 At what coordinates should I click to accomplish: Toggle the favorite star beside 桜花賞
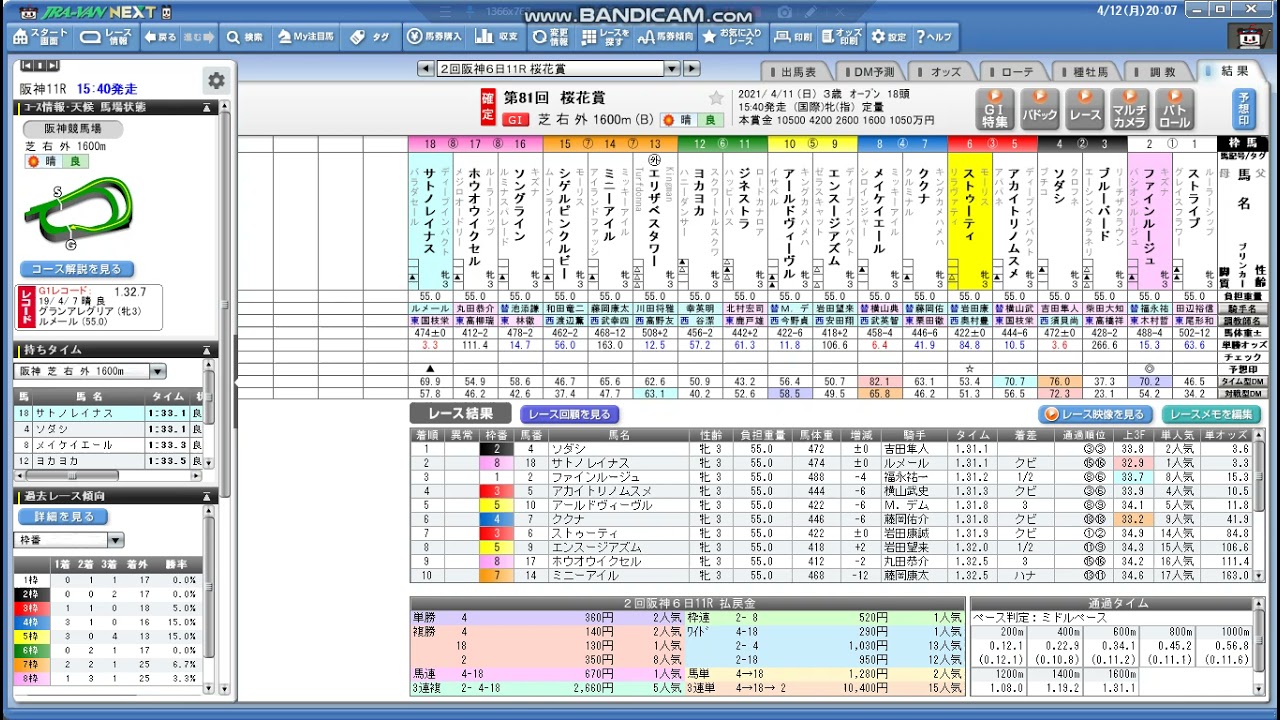click(716, 98)
